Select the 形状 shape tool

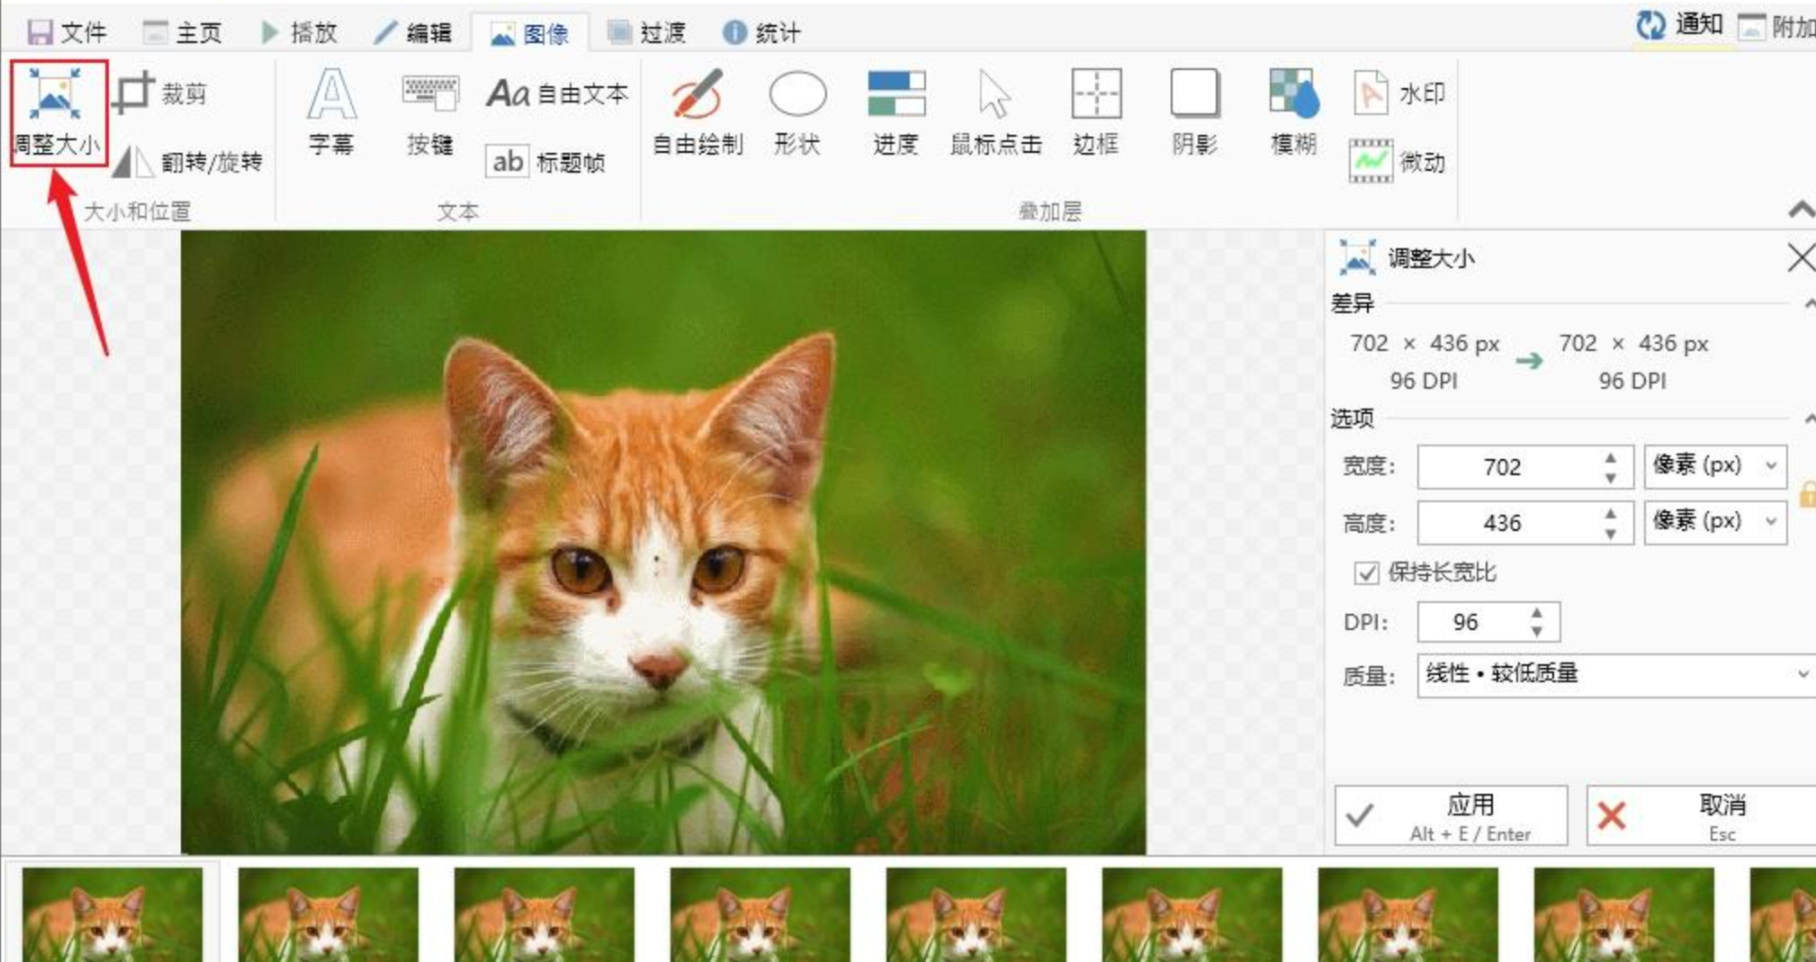(x=797, y=112)
